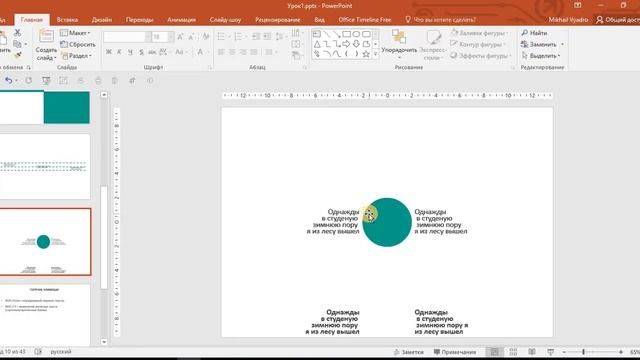Select the Format Painter brush icon
The image size is (640, 360).
tap(18, 54)
